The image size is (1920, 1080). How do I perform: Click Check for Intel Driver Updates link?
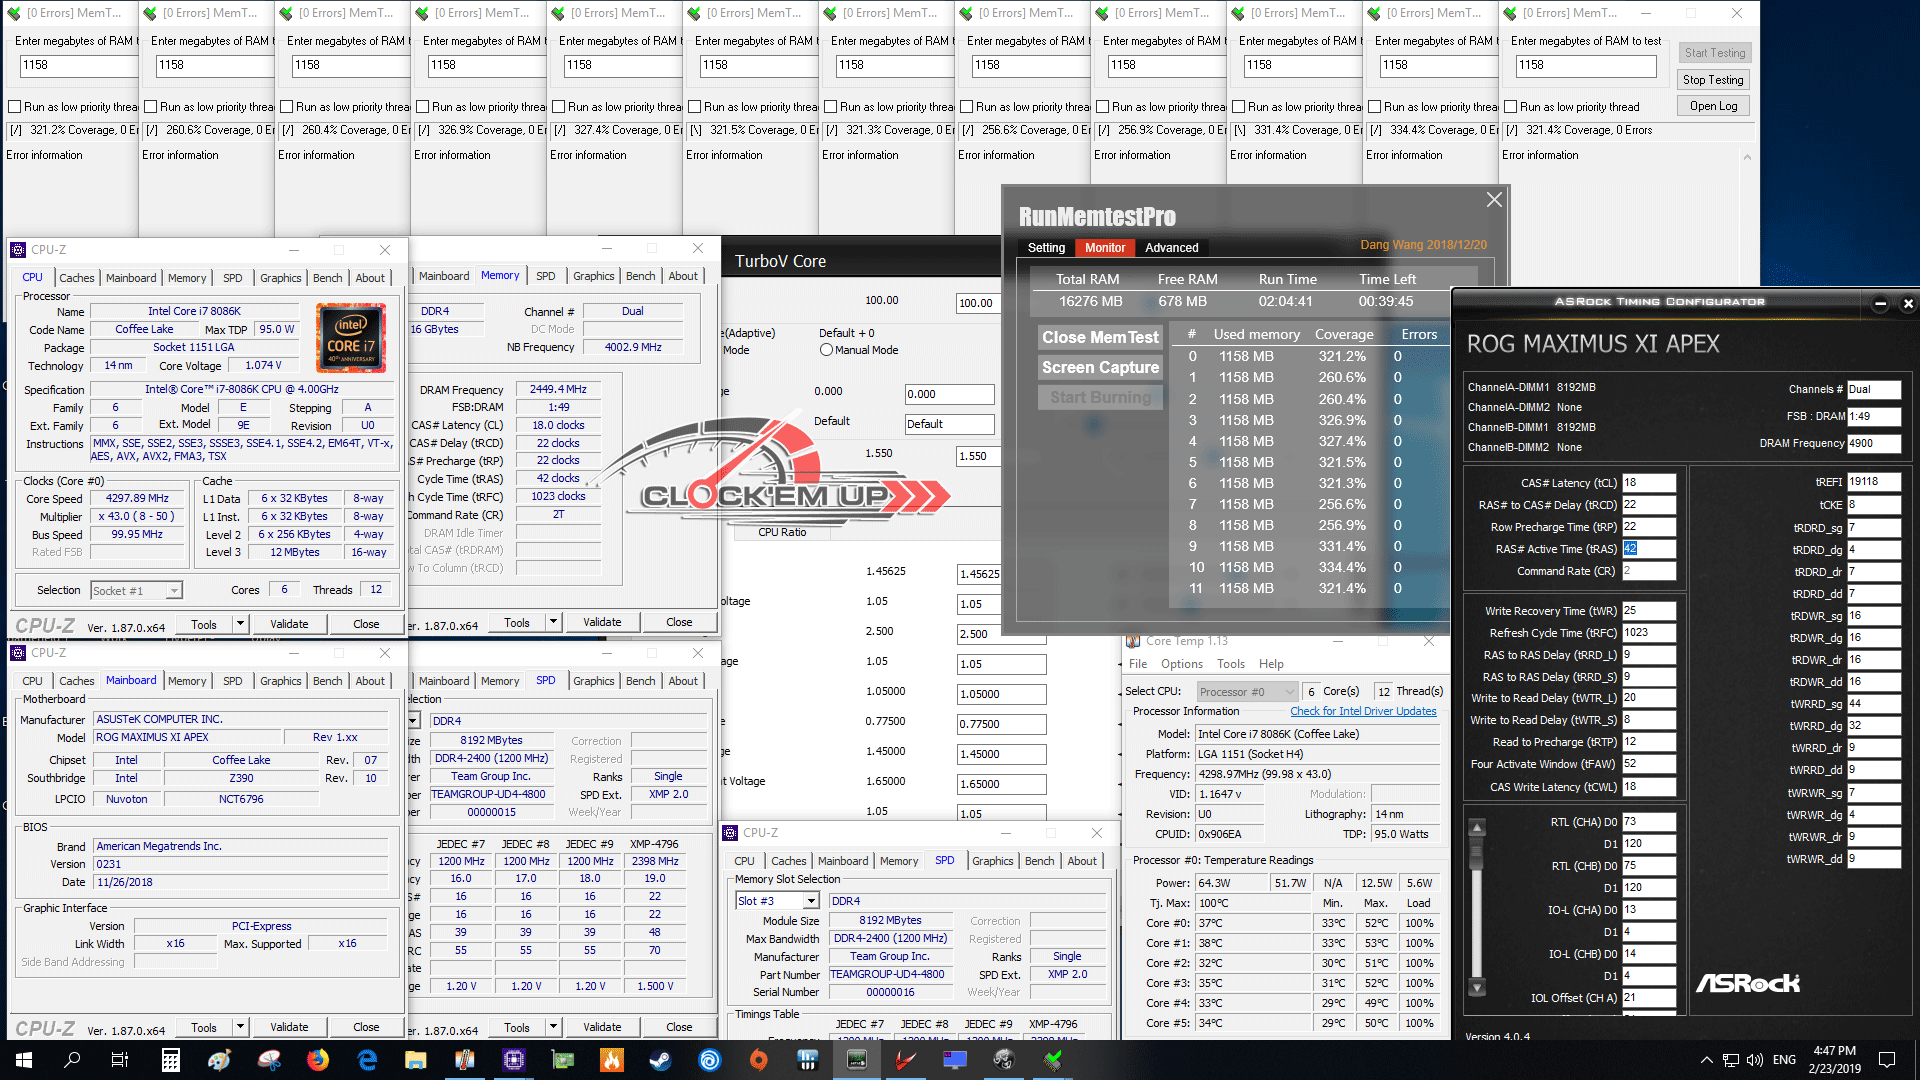(1363, 711)
